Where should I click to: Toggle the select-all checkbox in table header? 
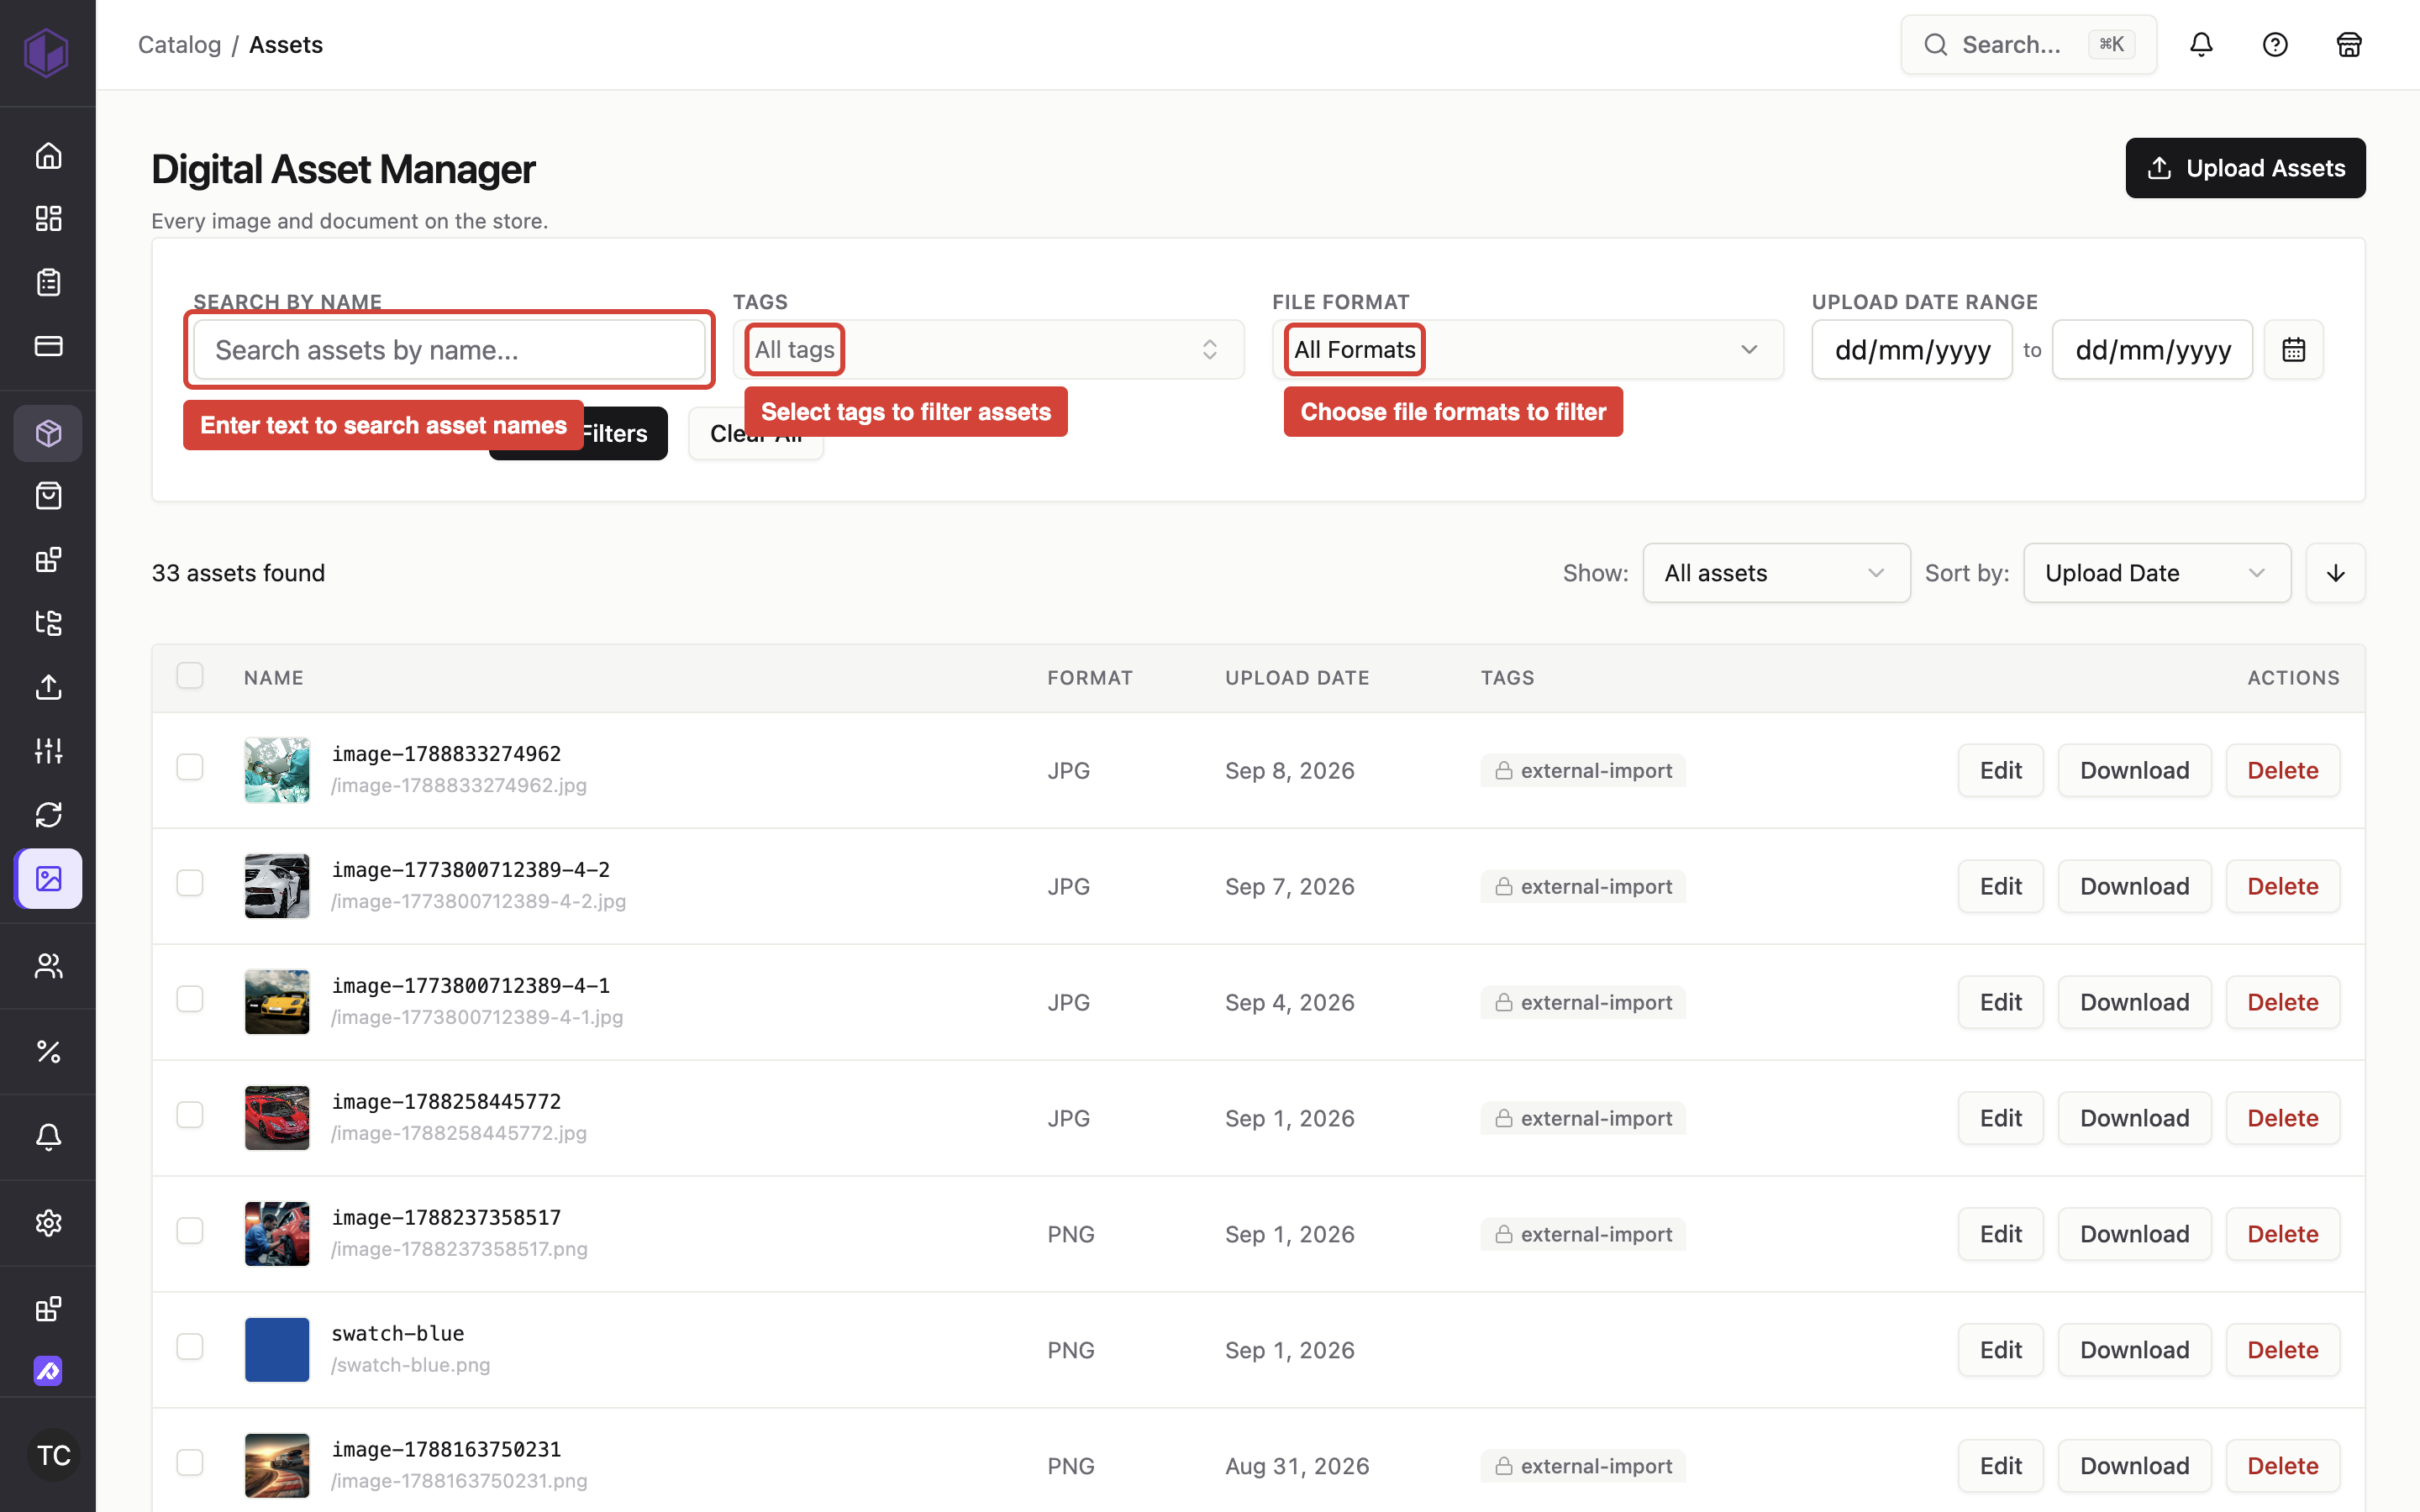click(x=190, y=676)
